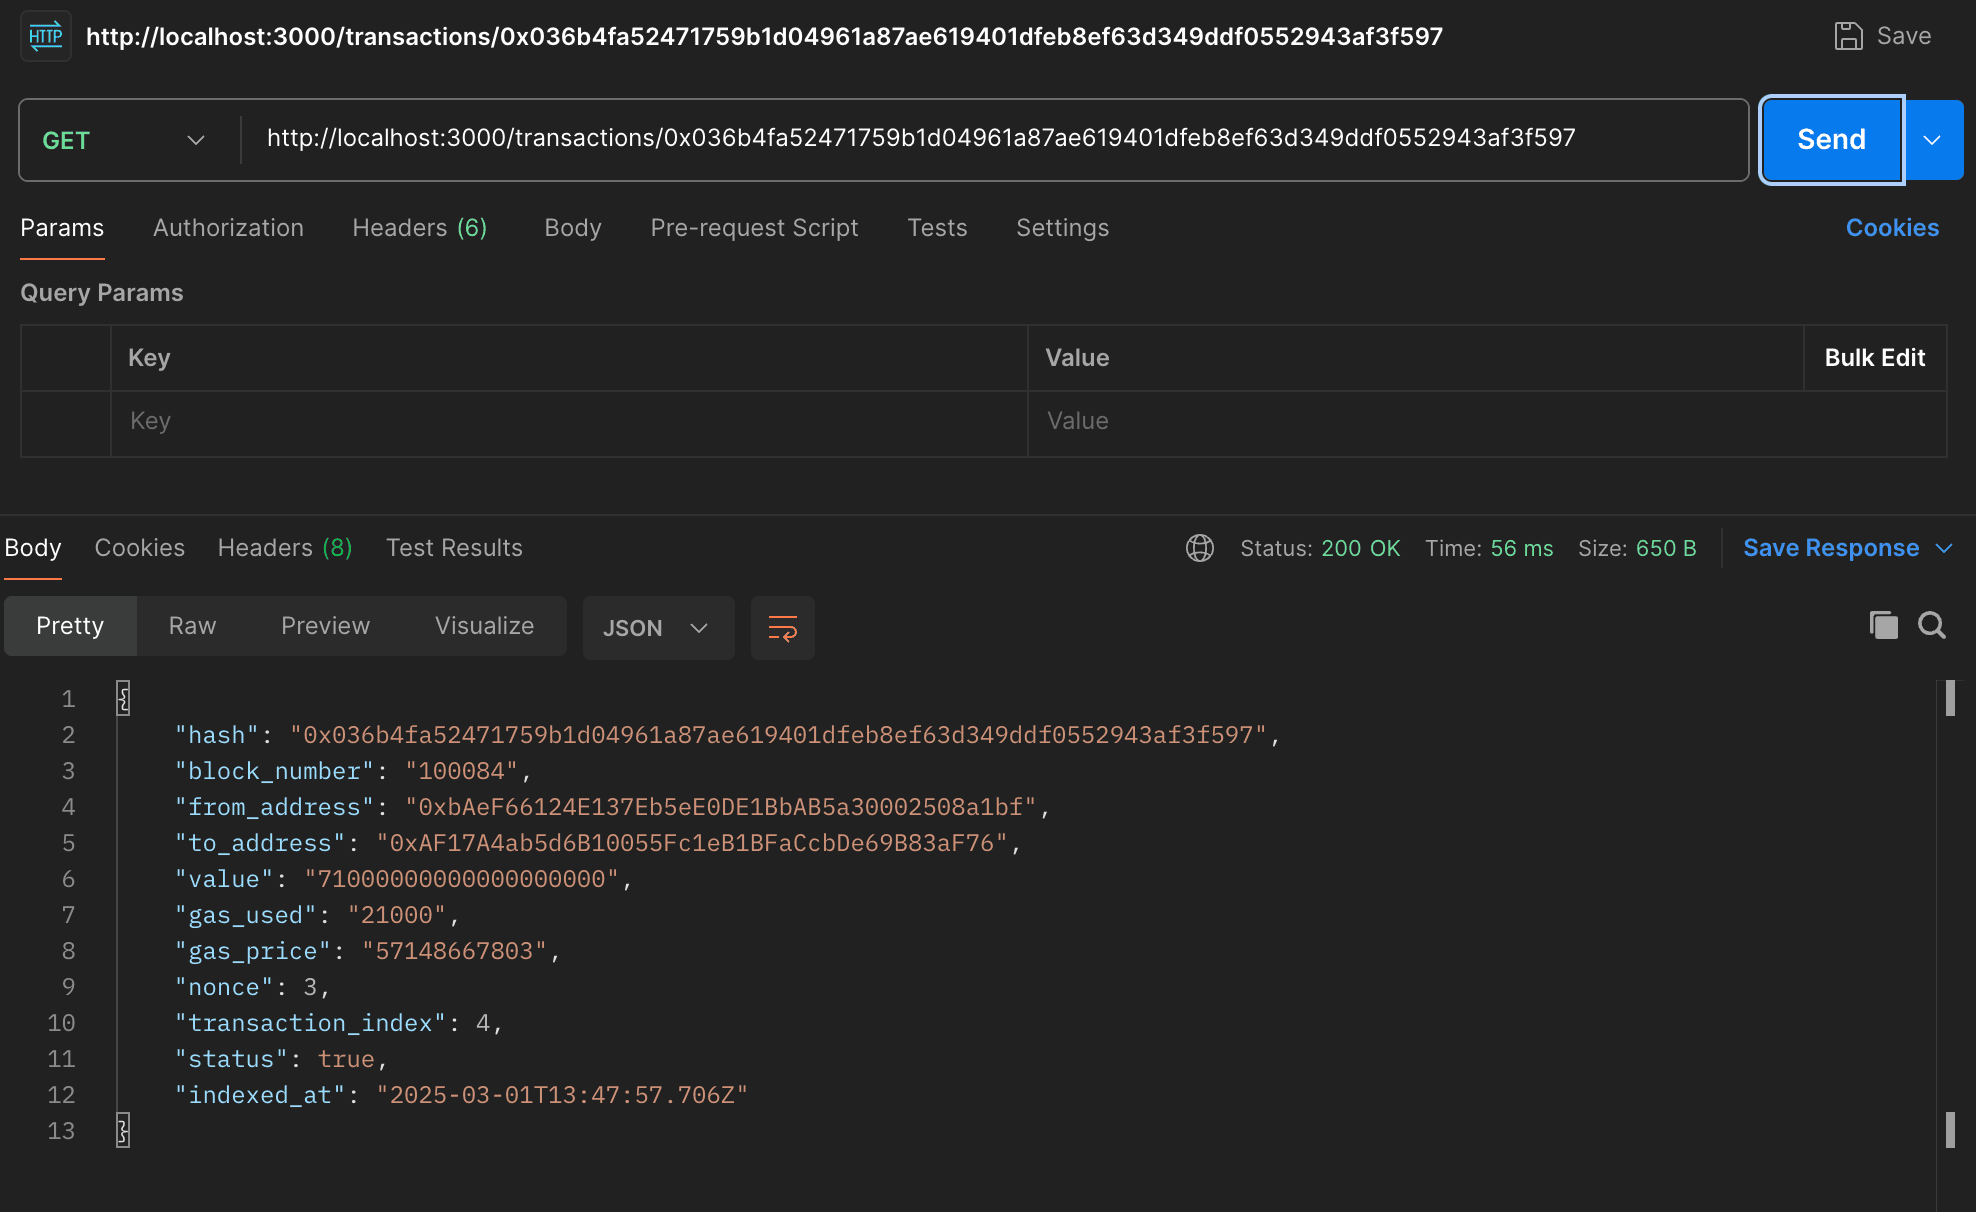Open the JSON format dropdown
This screenshot has width=1976, height=1212.
click(x=657, y=628)
